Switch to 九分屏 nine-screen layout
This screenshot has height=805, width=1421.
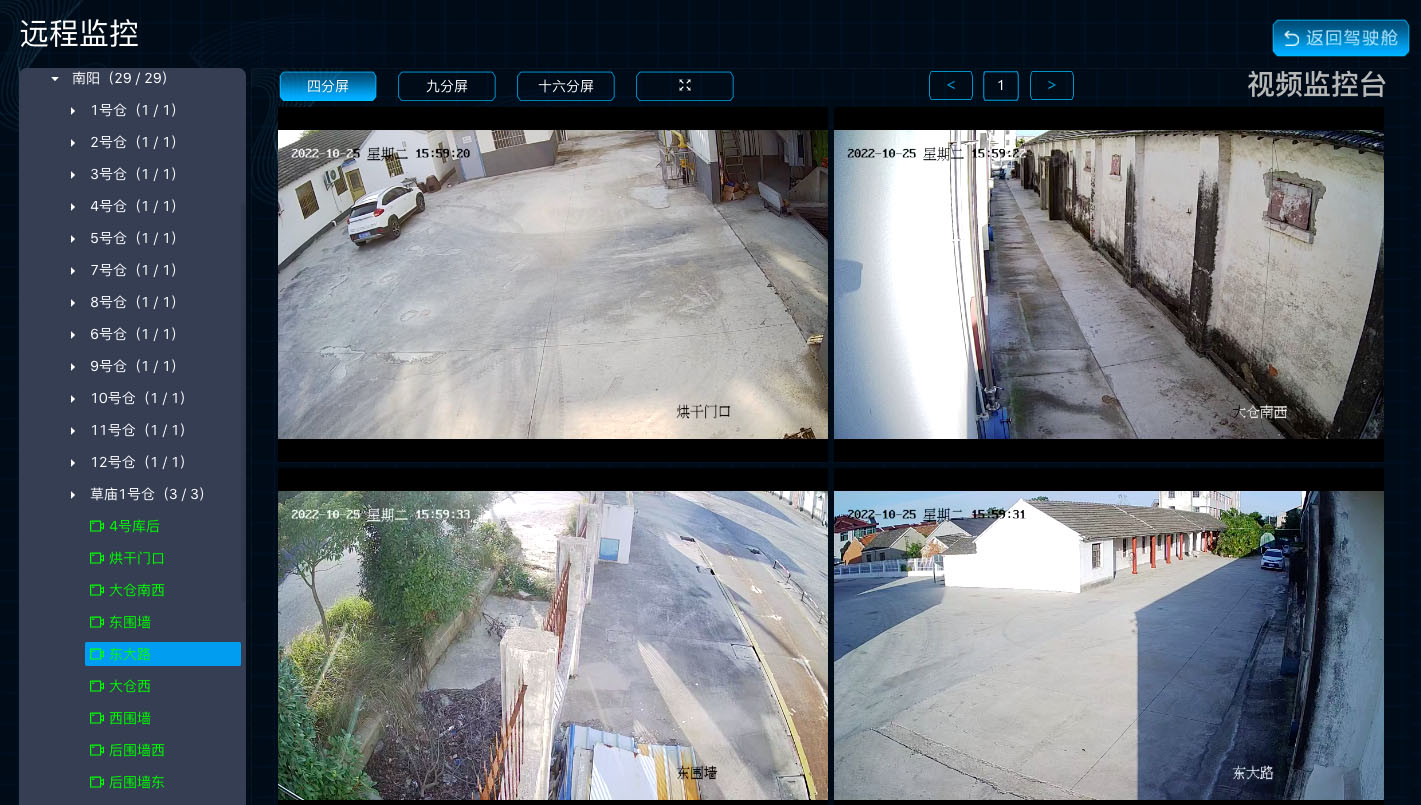coord(446,86)
